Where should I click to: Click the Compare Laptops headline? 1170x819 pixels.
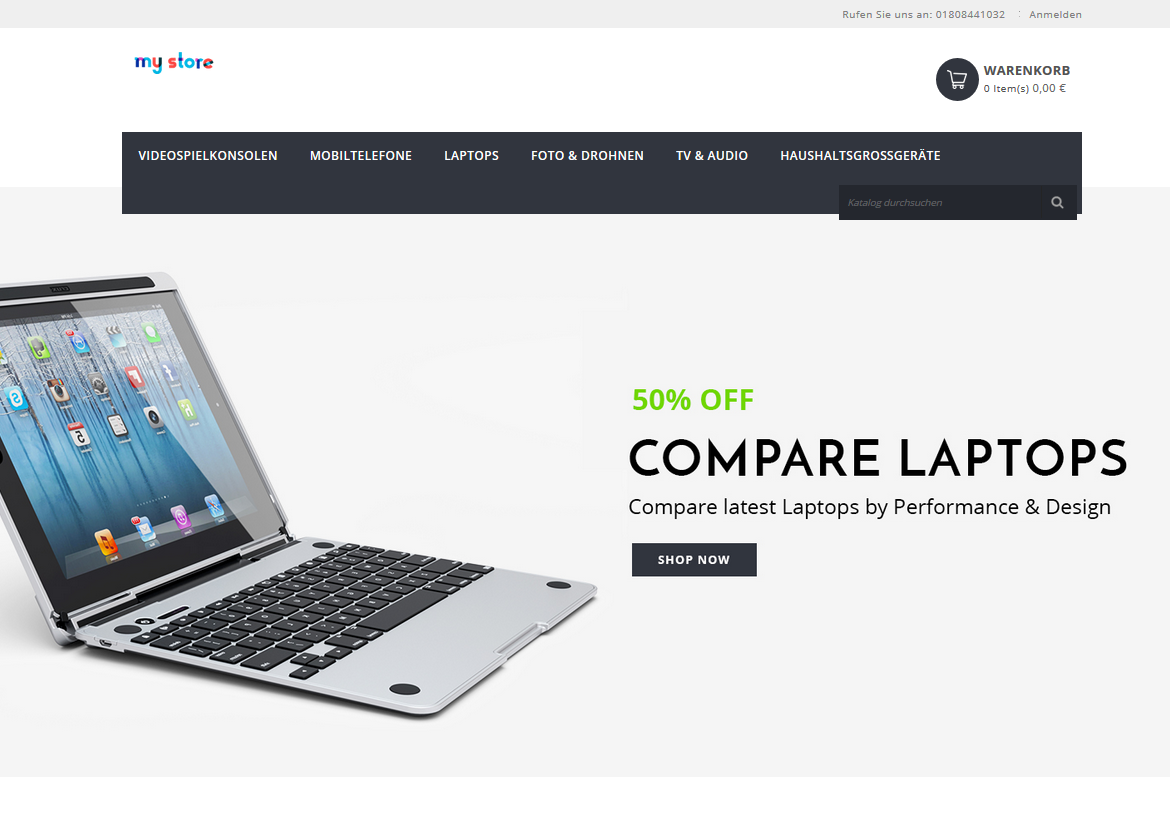point(878,457)
